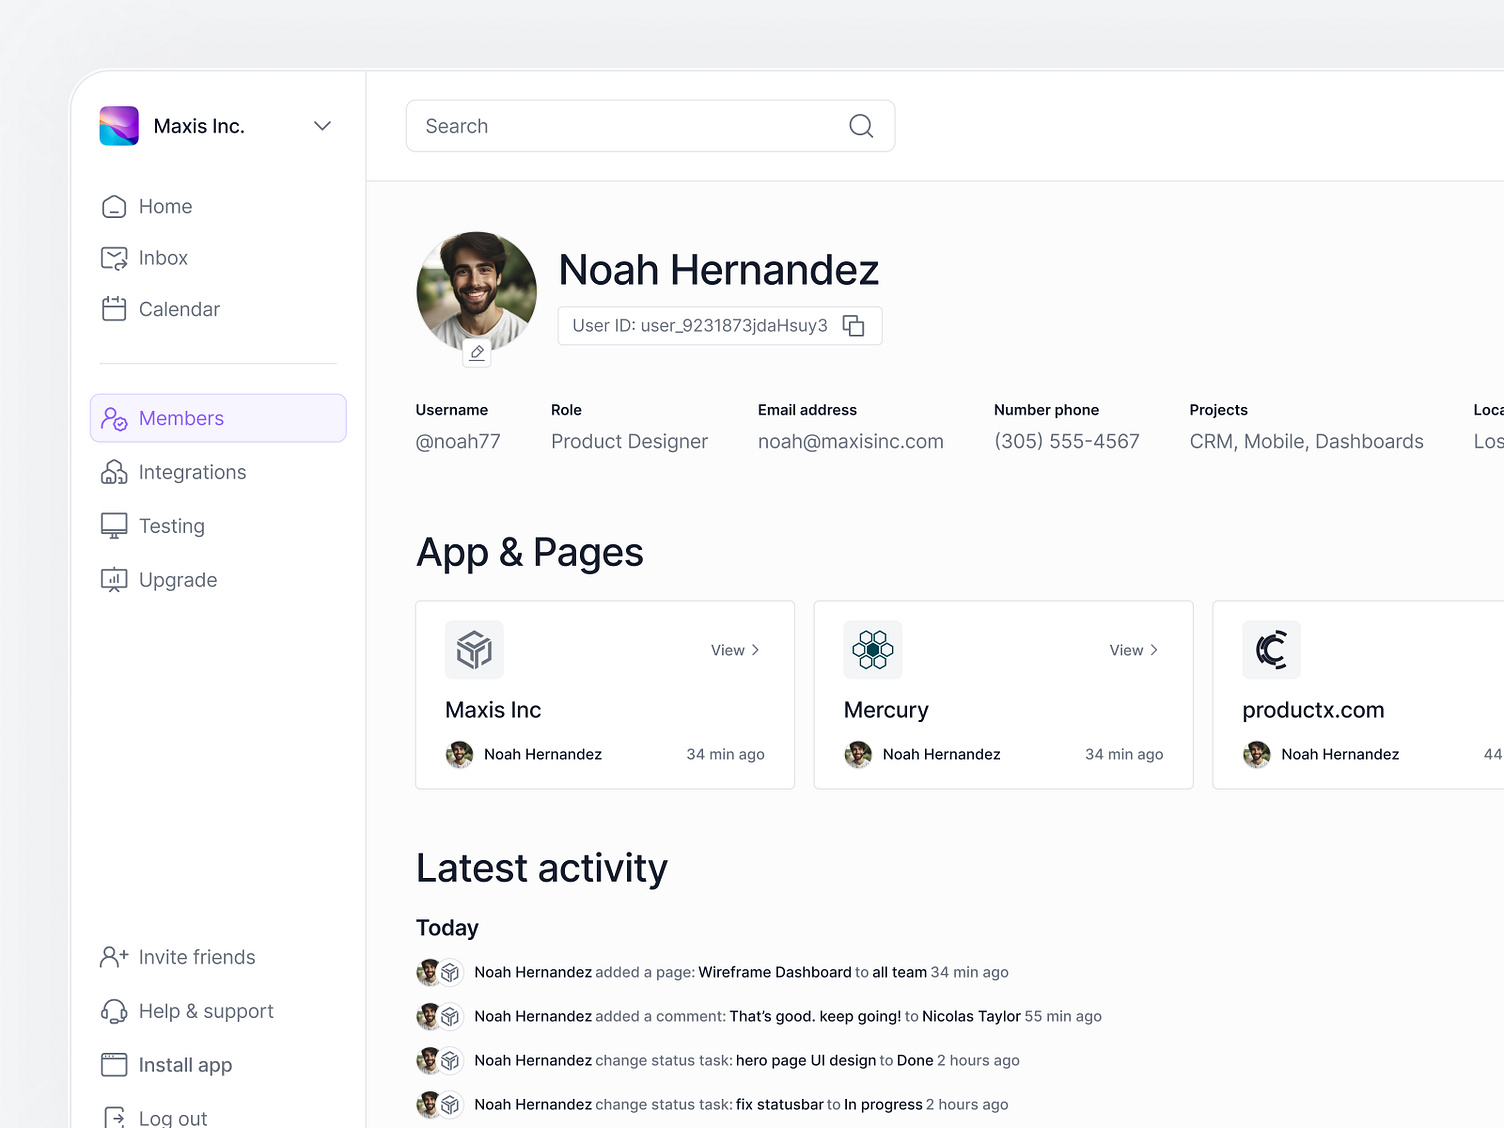1504x1128 pixels.
Task: Click the Help & support headset icon
Action: coord(114,1011)
